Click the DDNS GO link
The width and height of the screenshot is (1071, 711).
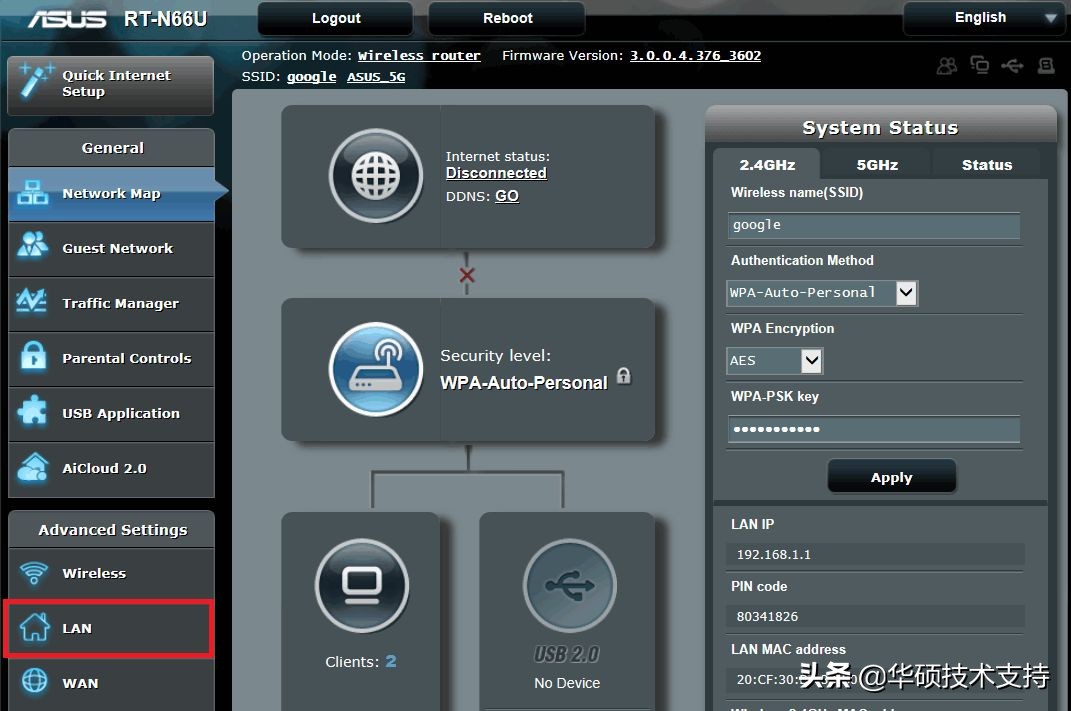[x=507, y=196]
